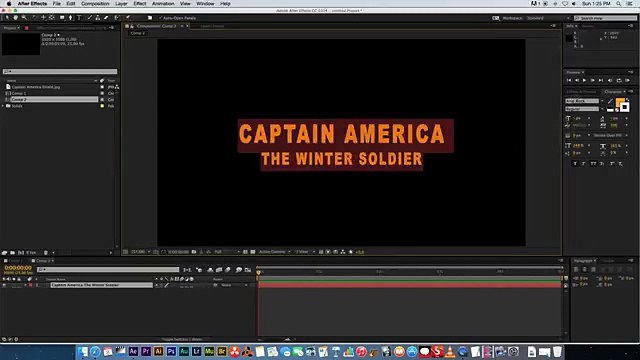Open the VLC cone icon in the Dock
Screen dimensions: 640x360
[450, 351]
